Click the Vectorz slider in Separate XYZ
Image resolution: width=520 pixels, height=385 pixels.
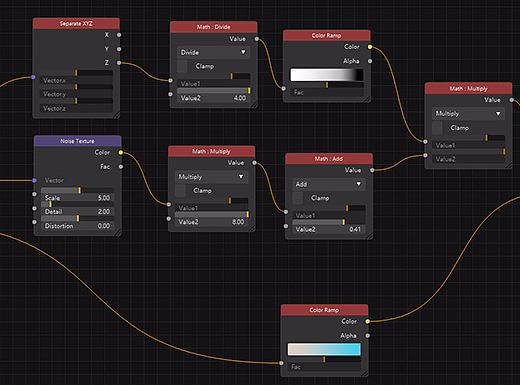click(x=76, y=105)
